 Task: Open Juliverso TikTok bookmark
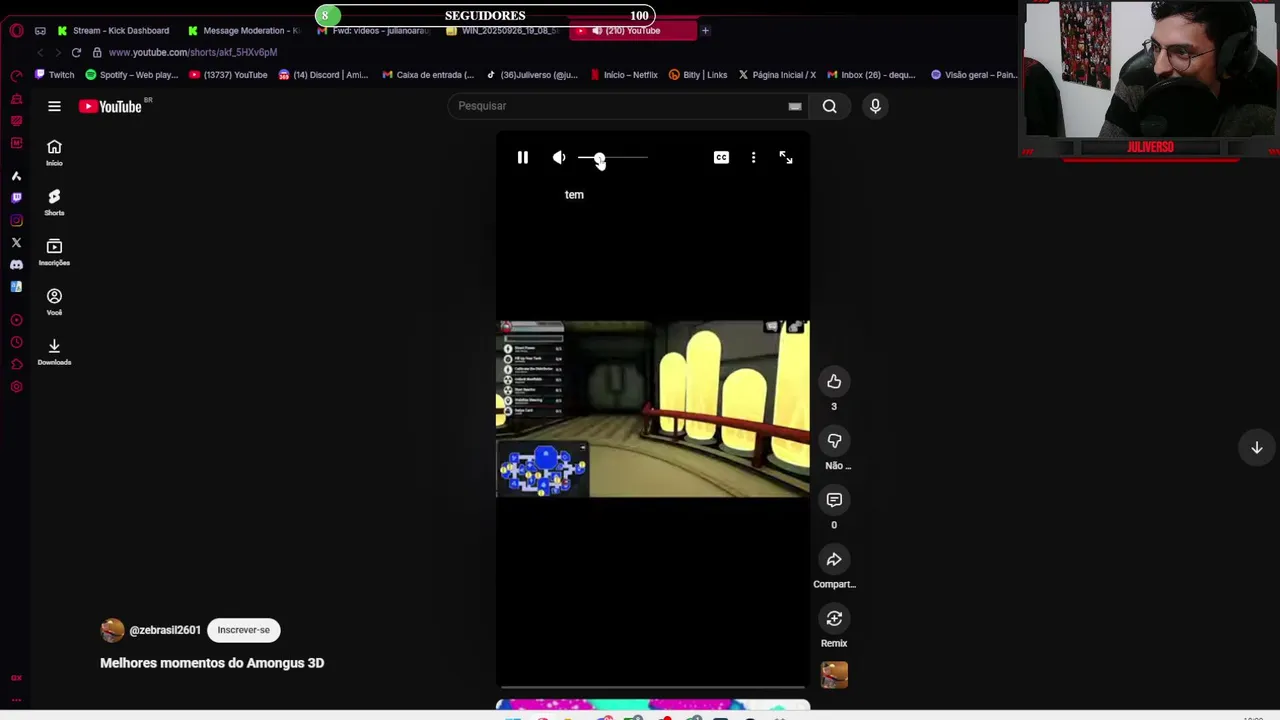(532, 74)
